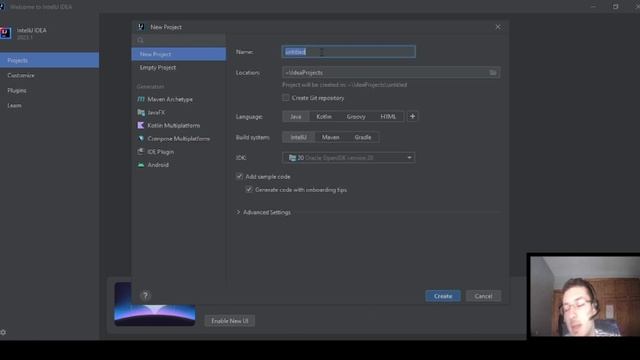Open Projects tab in Welcome window
The width and height of the screenshot is (640, 360).
[49, 60]
